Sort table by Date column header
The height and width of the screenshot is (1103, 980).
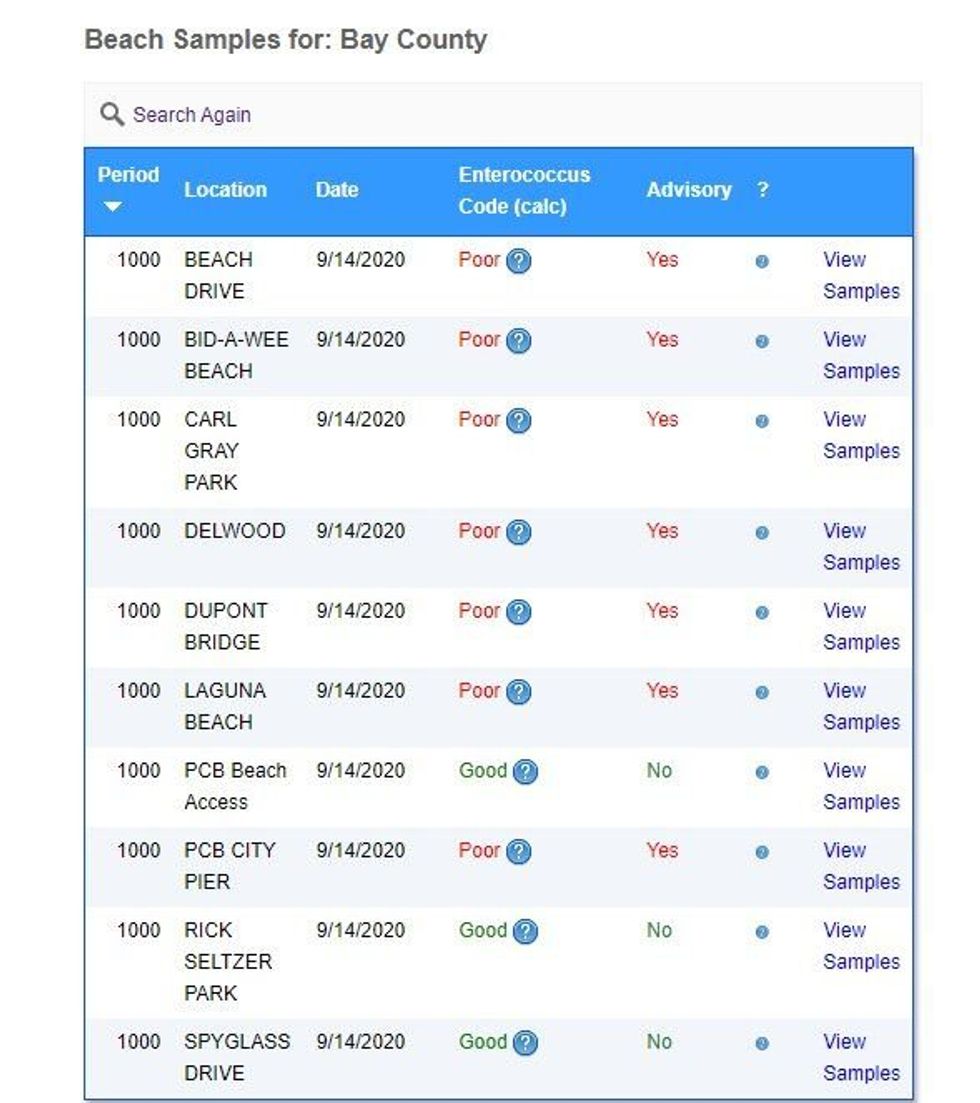click(x=336, y=190)
